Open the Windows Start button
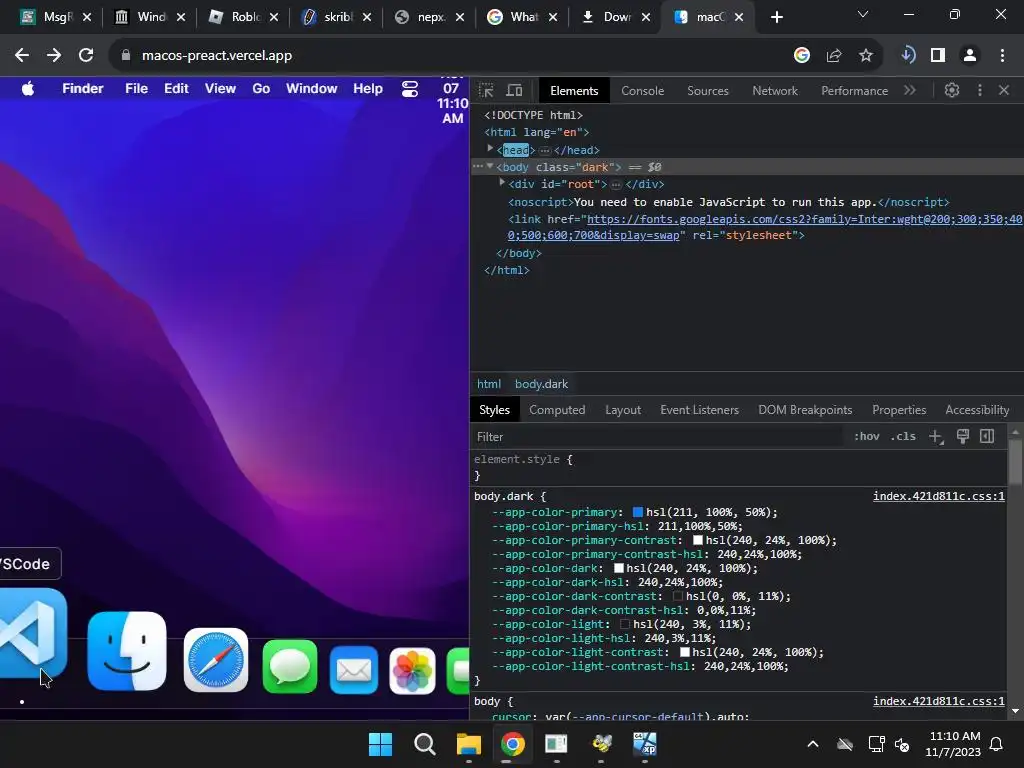 (x=381, y=744)
